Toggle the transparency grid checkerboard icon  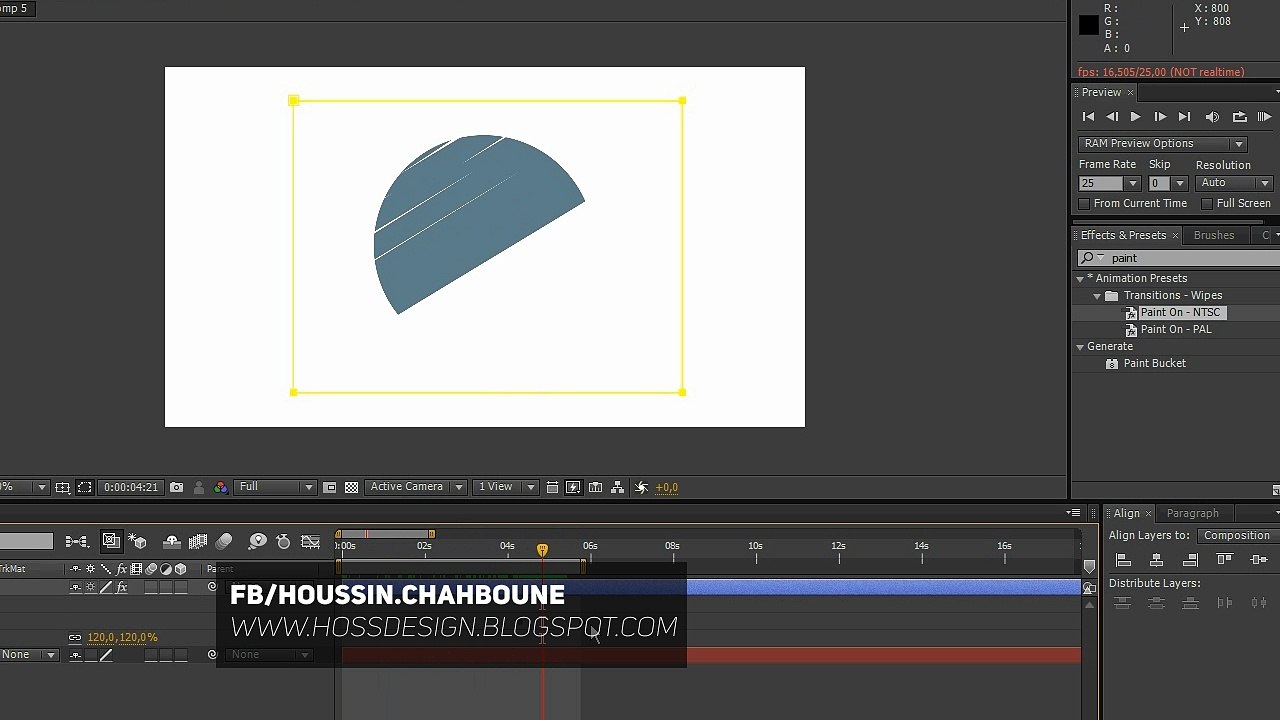coord(352,488)
